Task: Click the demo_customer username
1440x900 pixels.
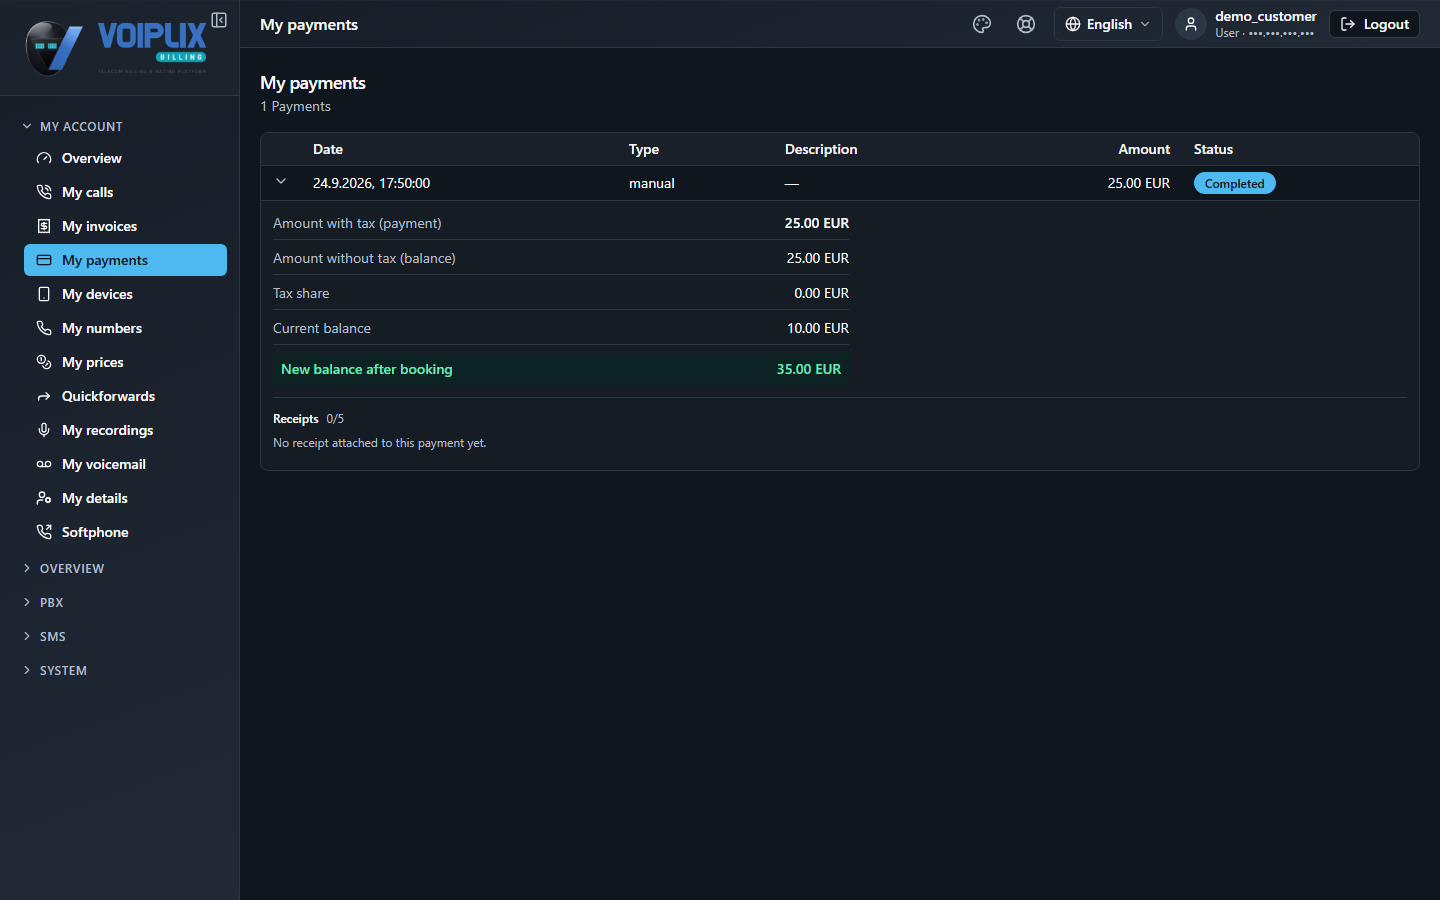Action: (x=1265, y=16)
